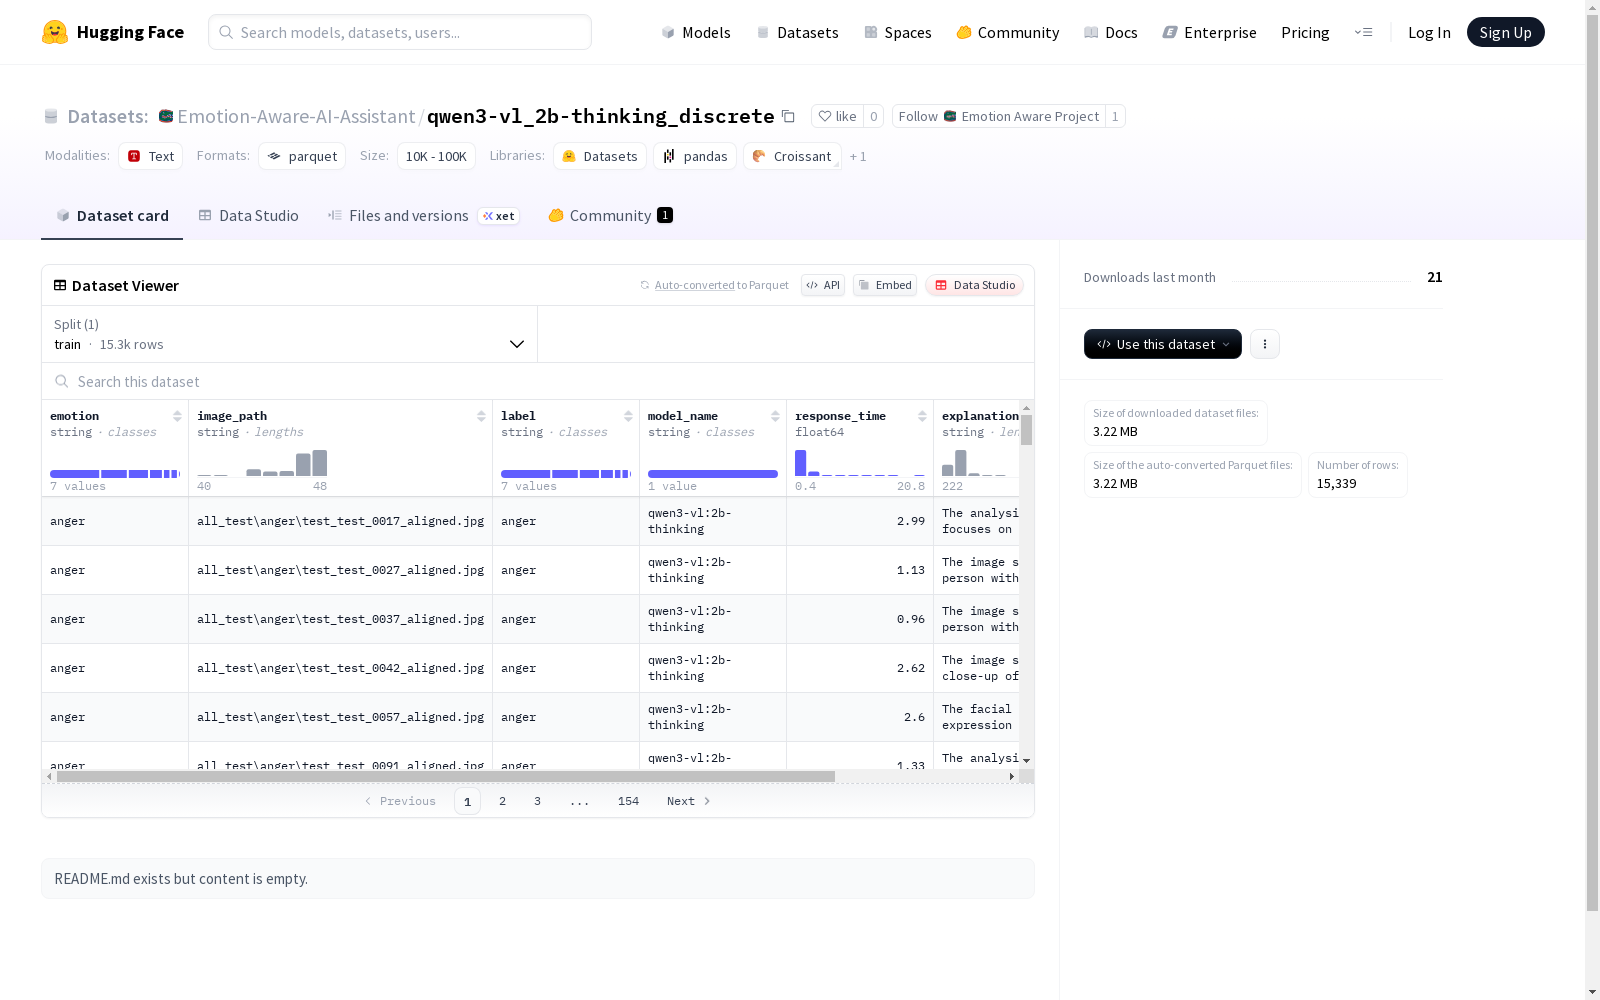Sort the emotion column using its sort icon
The height and width of the screenshot is (1000, 1600).
pyautogui.click(x=177, y=416)
